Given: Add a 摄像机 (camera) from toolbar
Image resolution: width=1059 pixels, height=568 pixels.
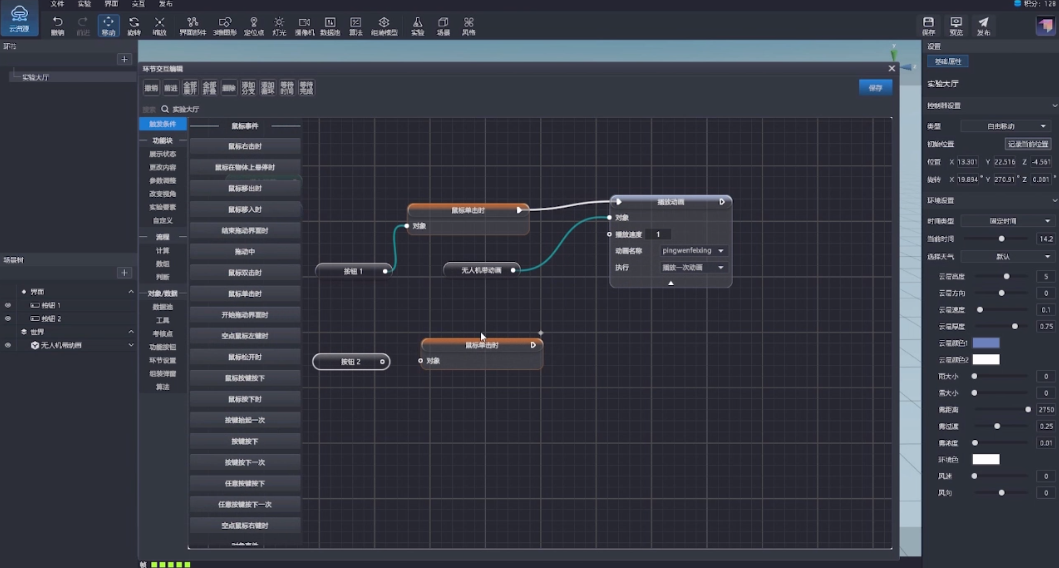Looking at the screenshot, I should tap(304, 25).
